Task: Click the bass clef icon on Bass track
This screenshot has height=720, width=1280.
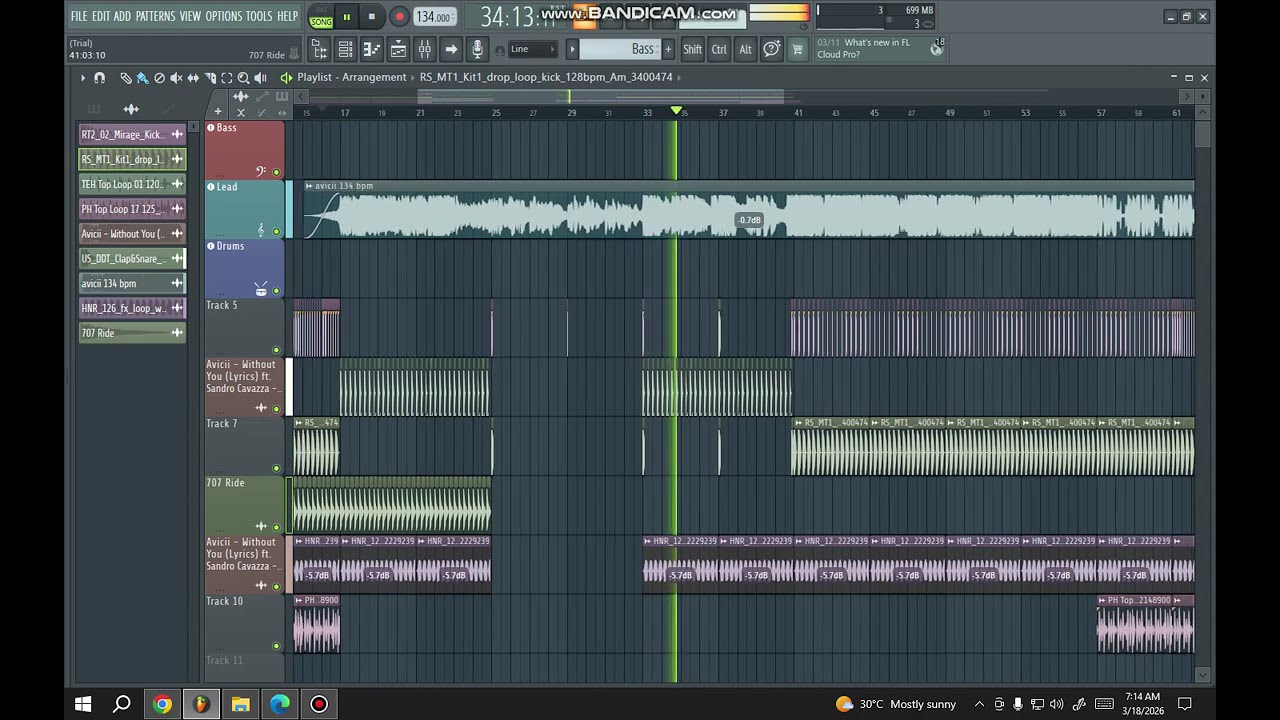Action: click(261, 172)
